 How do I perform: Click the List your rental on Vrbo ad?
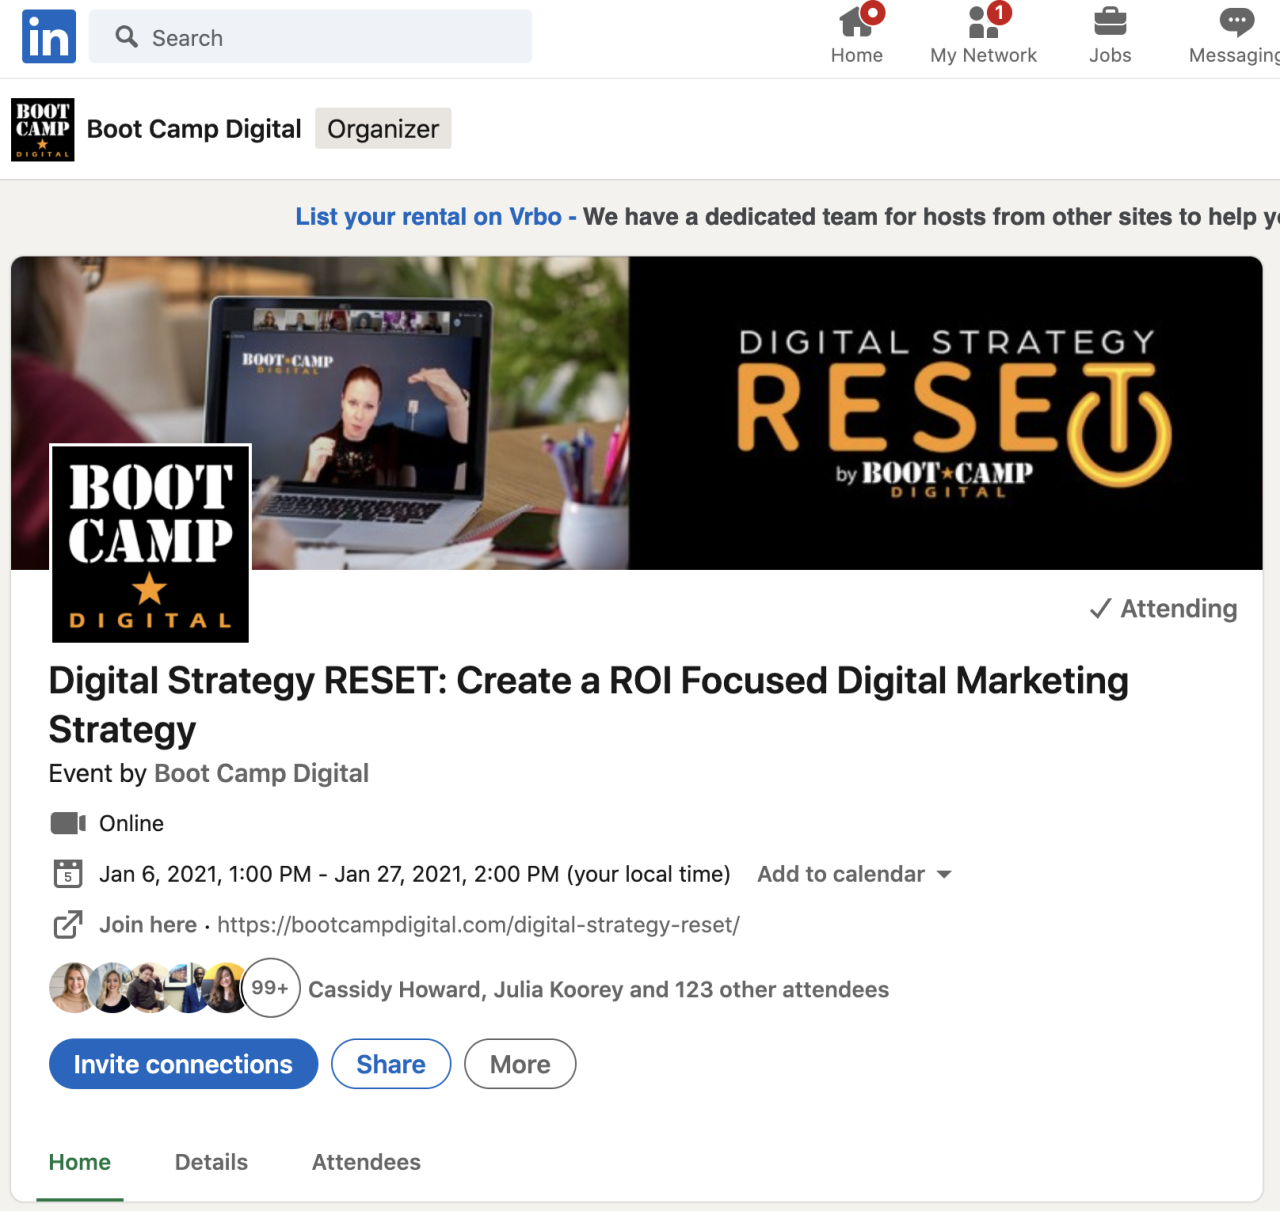point(428,217)
